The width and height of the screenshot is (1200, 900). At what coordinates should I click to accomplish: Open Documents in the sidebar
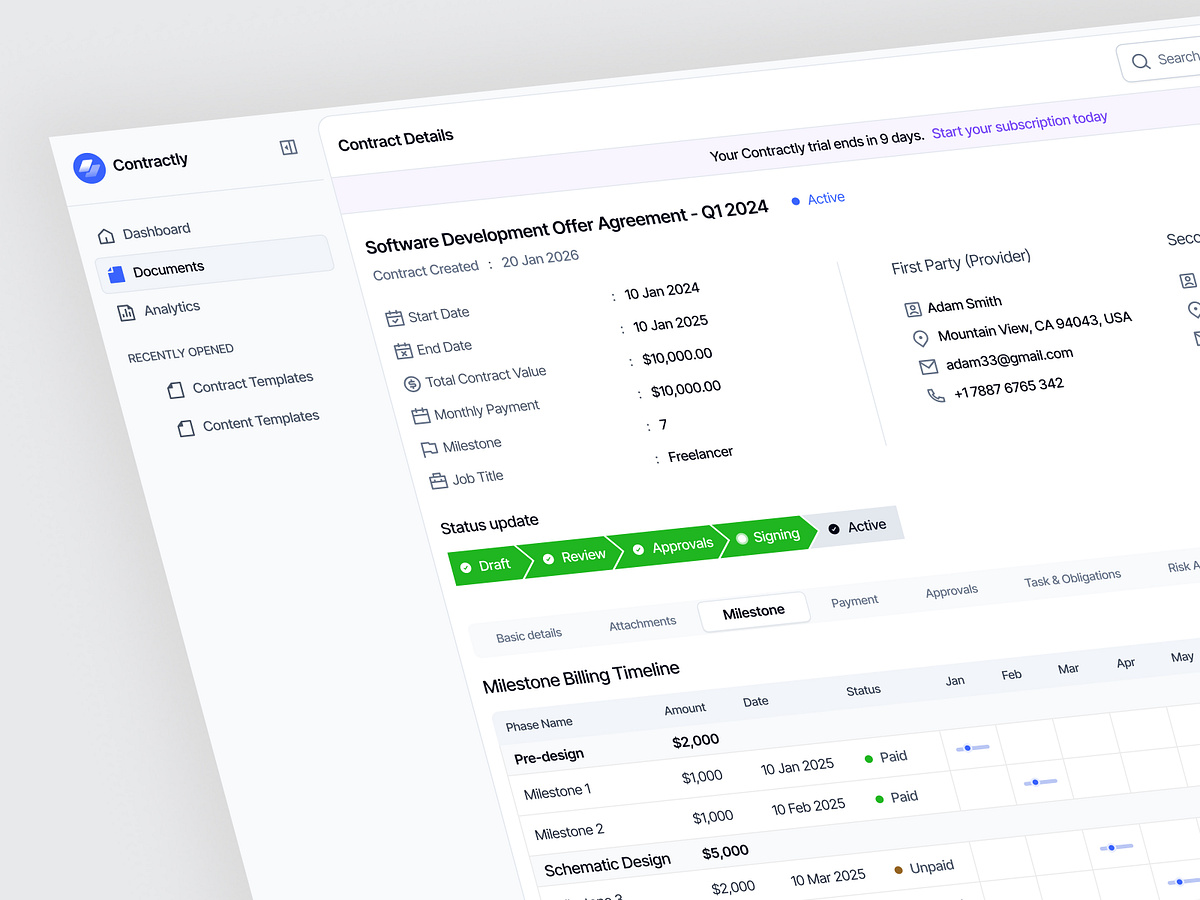point(214,262)
